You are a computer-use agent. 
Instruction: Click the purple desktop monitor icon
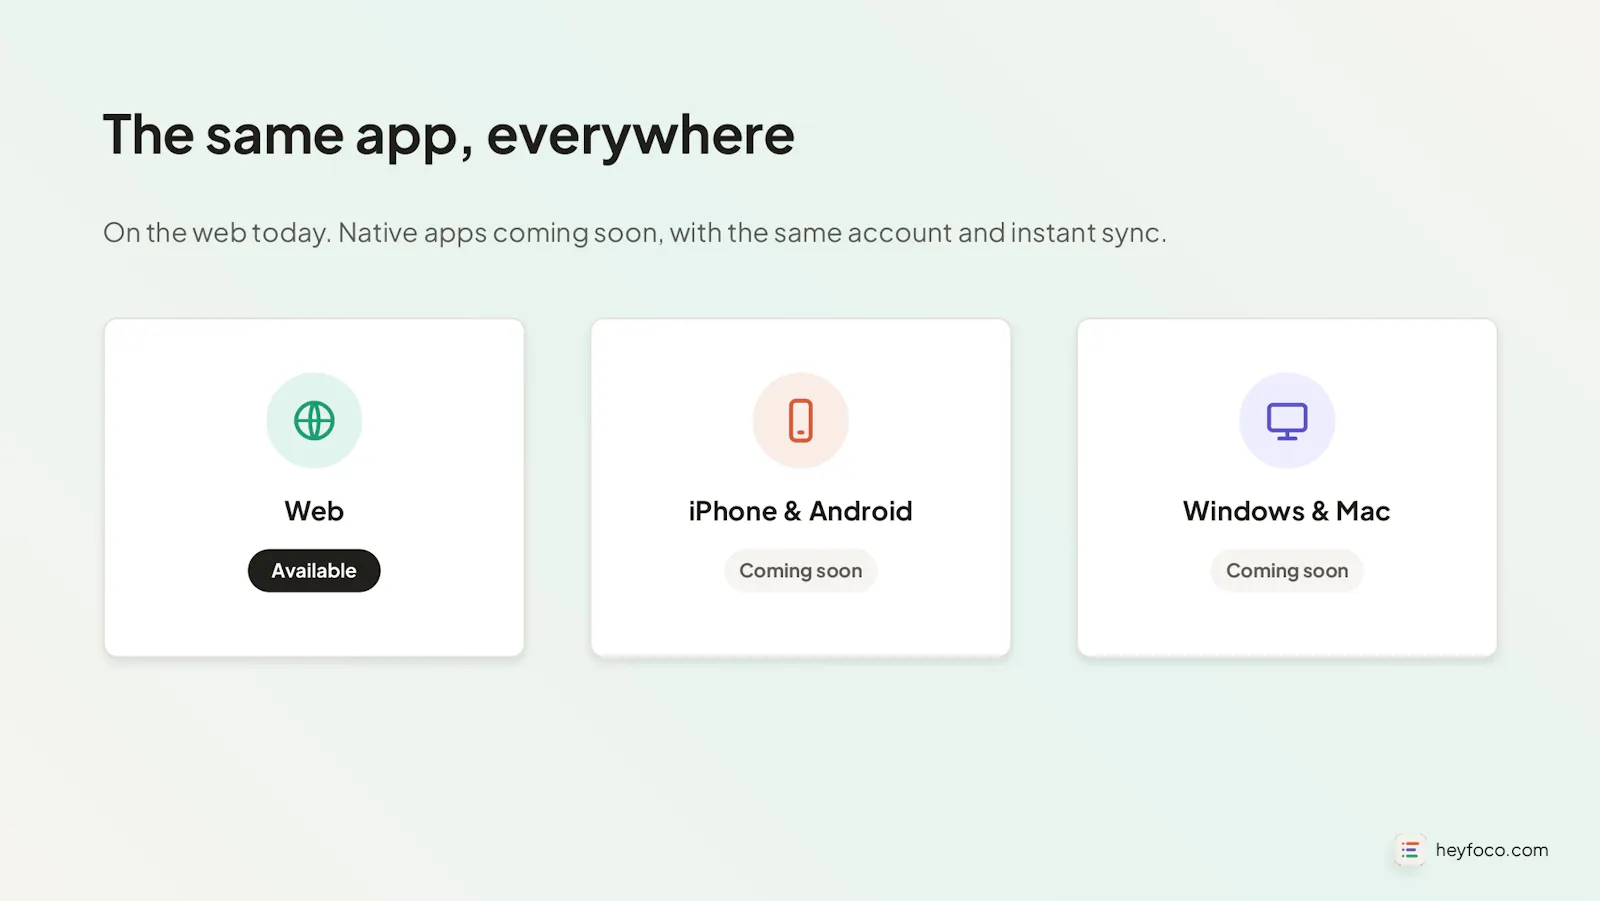(x=1287, y=421)
